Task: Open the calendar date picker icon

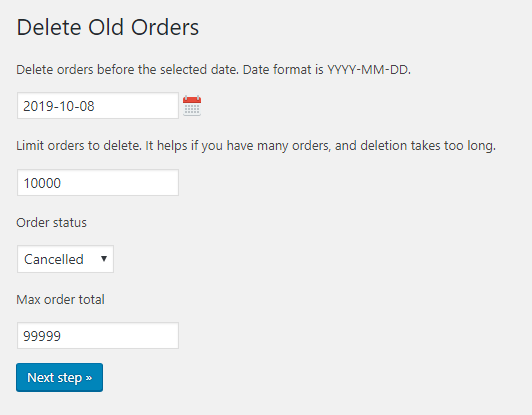Action: tap(192, 106)
